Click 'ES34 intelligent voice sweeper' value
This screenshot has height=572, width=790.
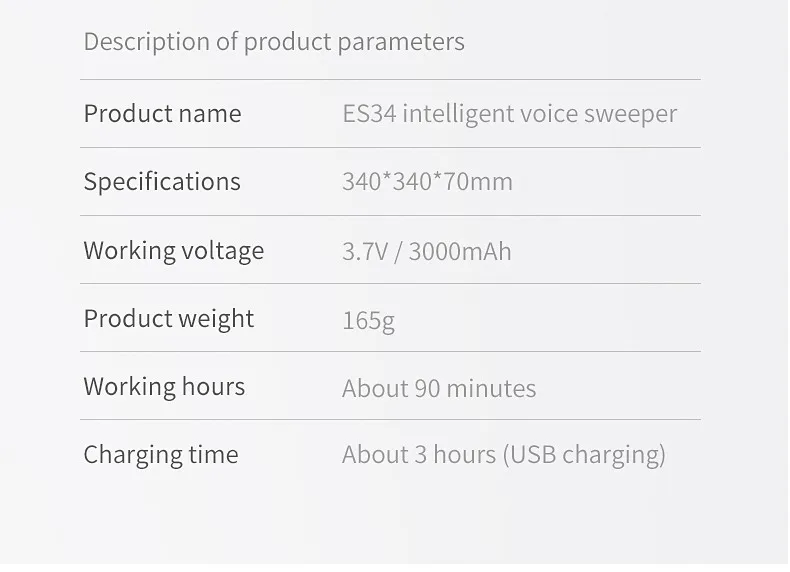click(x=509, y=114)
